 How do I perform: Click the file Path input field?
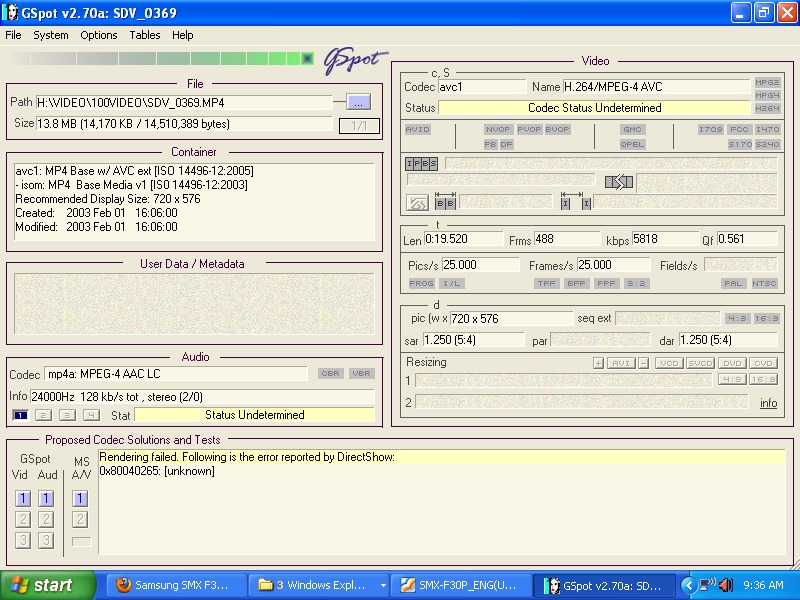(x=184, y=102)
